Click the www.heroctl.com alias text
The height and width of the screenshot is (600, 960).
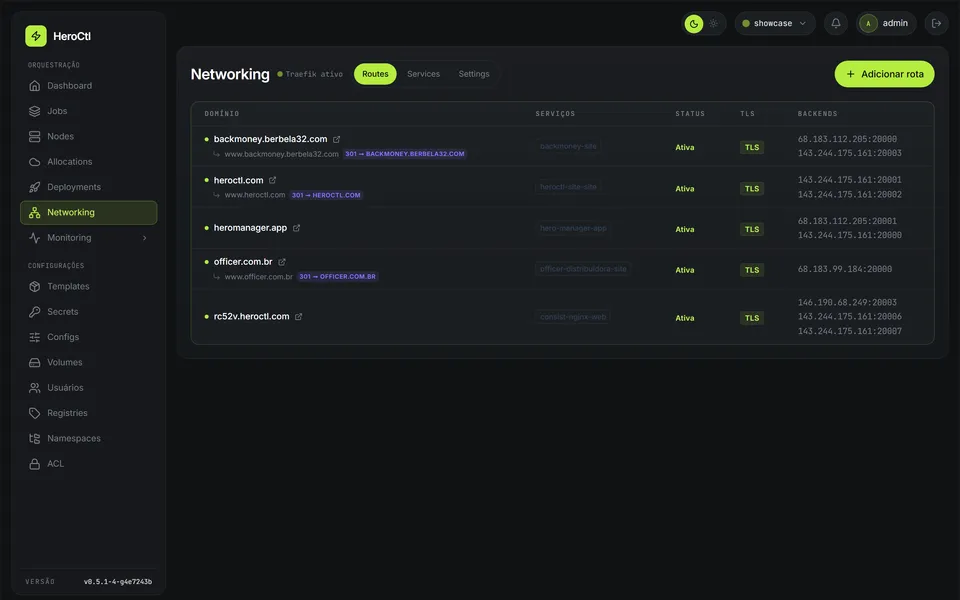click(x=255, y=195)
